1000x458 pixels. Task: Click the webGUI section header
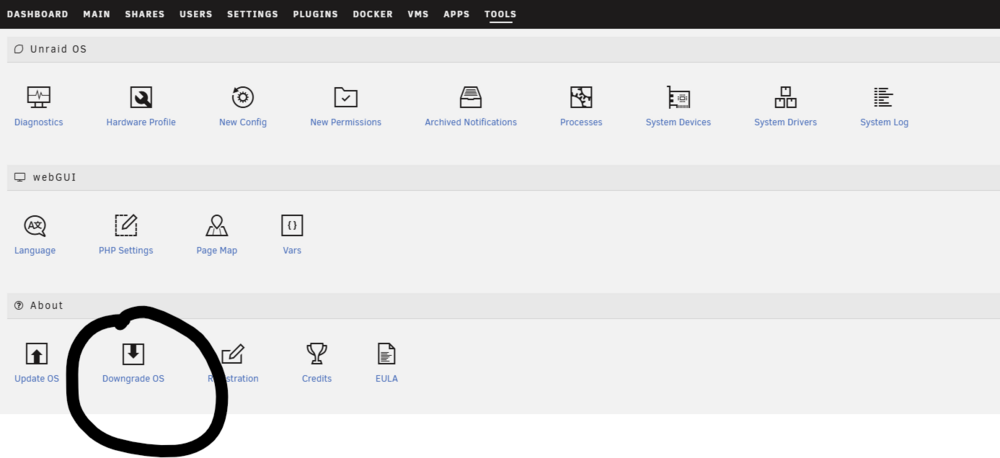coord(504,177)
